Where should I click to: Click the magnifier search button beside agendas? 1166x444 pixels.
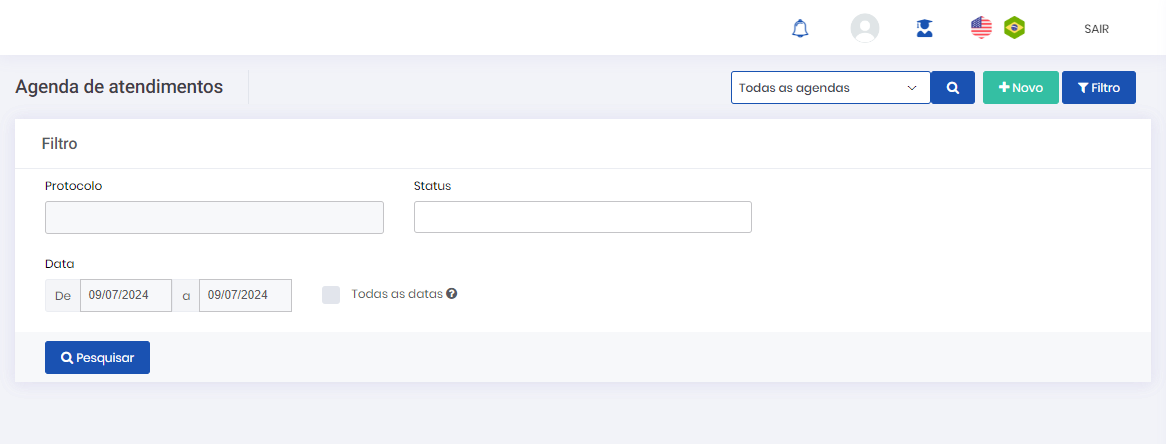tap(953, 88)
